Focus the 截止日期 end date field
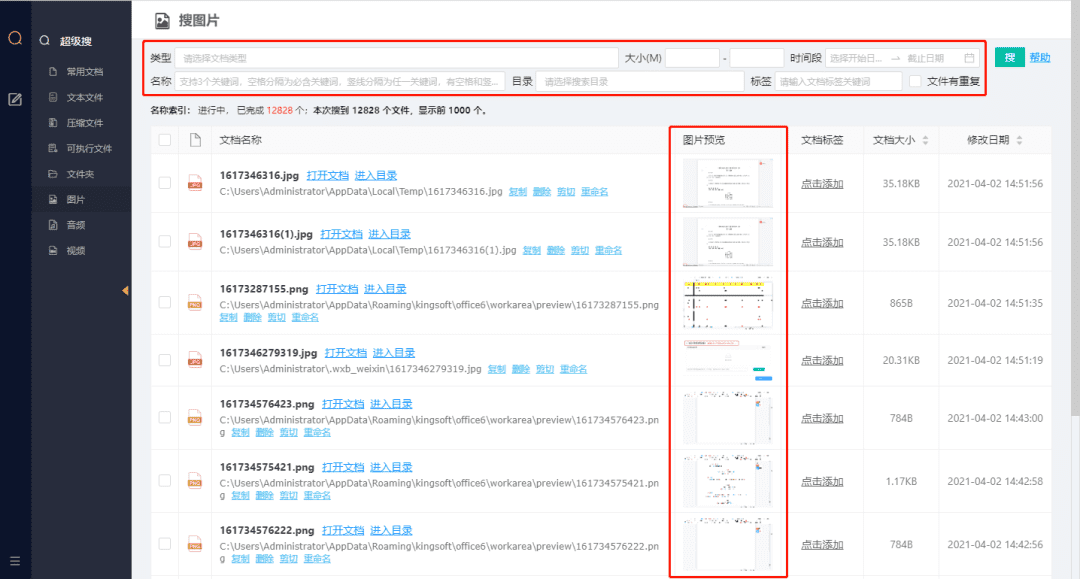This screenshot has height=579, width=1080. tap(925, 58)
